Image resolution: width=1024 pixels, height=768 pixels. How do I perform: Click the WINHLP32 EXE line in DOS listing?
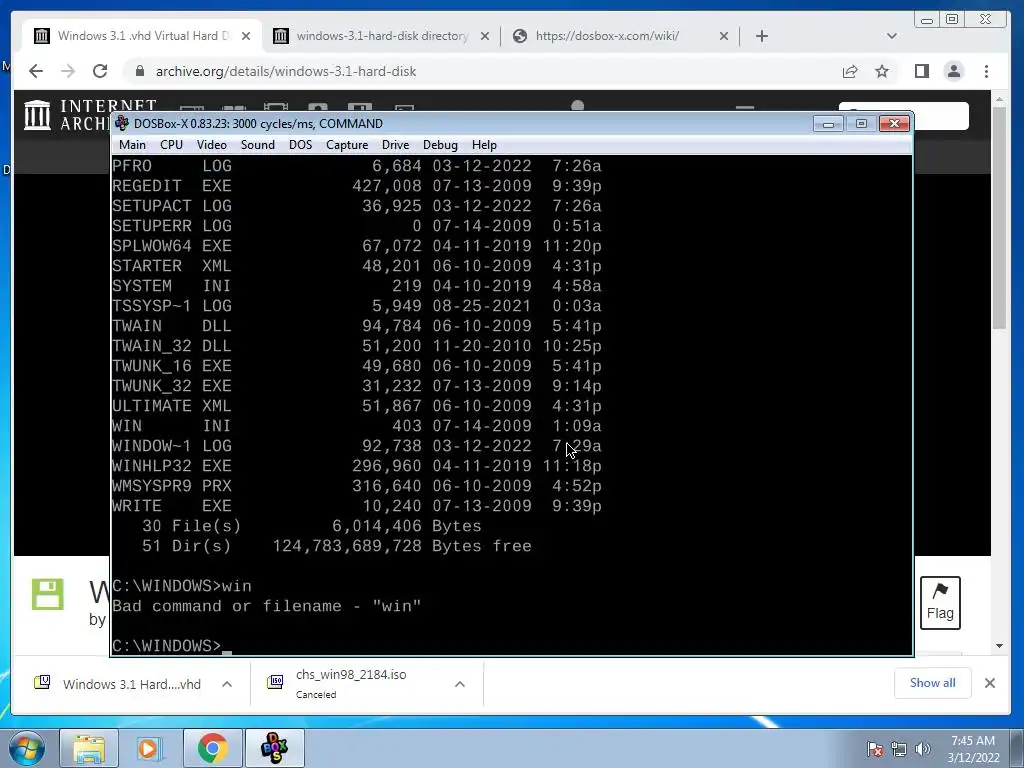tap(357, 466)
